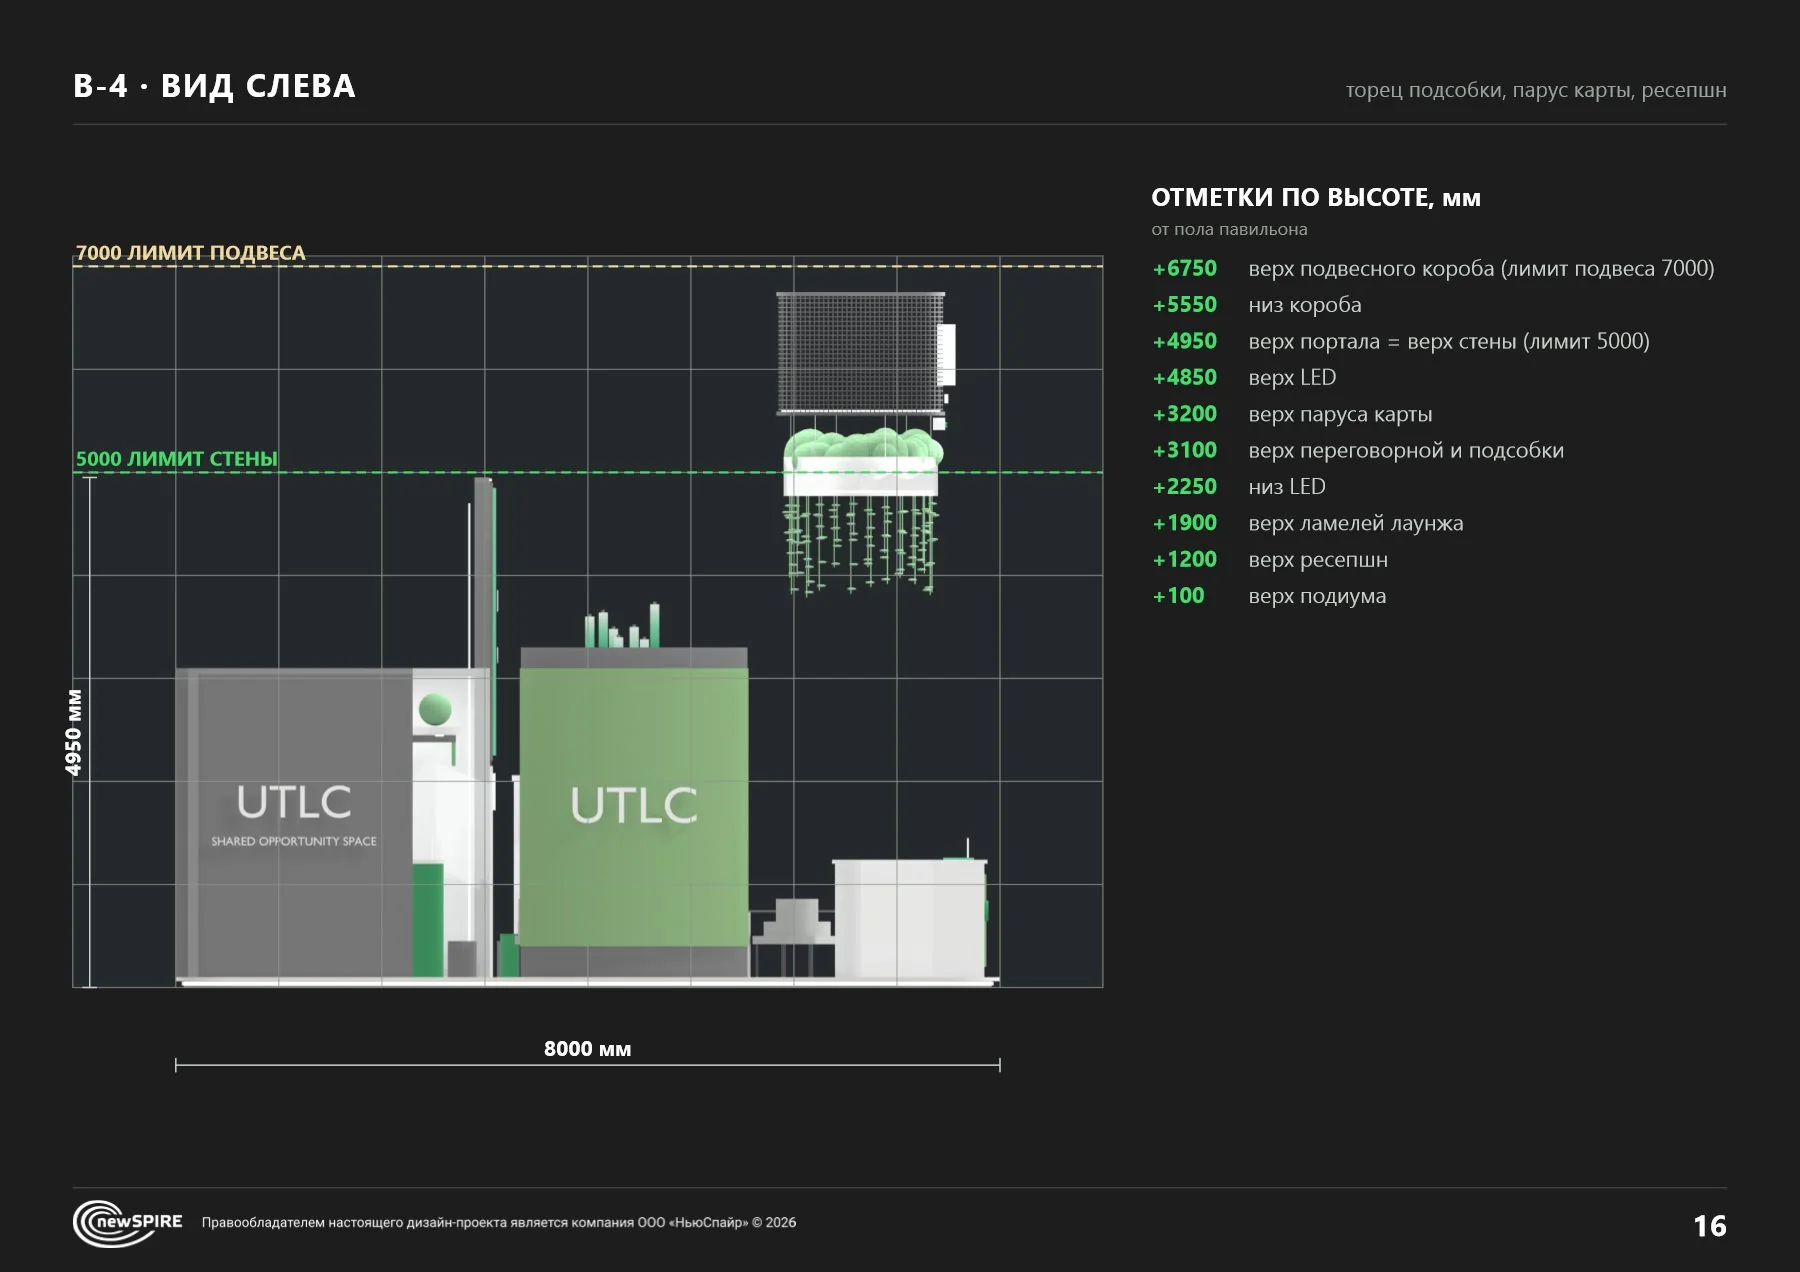Select the "верх паруса карты" description
The height and width of the screenshot is (1272, 1800).
pos(1340,415)
